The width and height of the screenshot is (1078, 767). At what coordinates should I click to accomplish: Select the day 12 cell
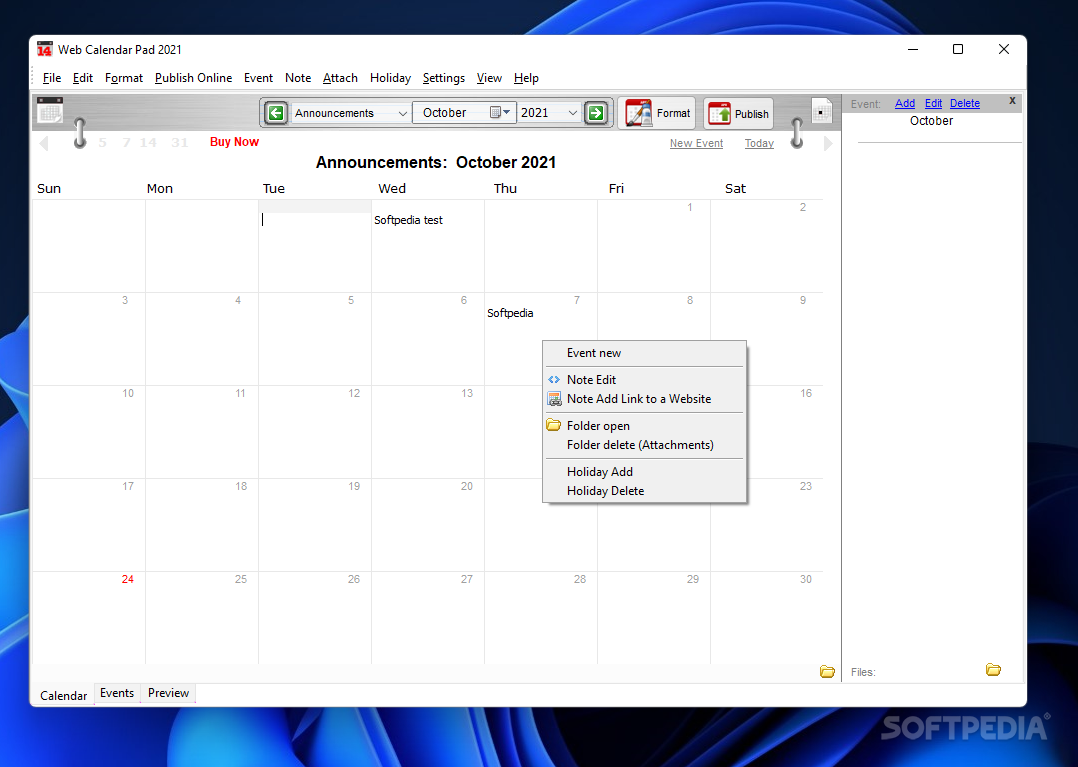(x=315, y=432)
